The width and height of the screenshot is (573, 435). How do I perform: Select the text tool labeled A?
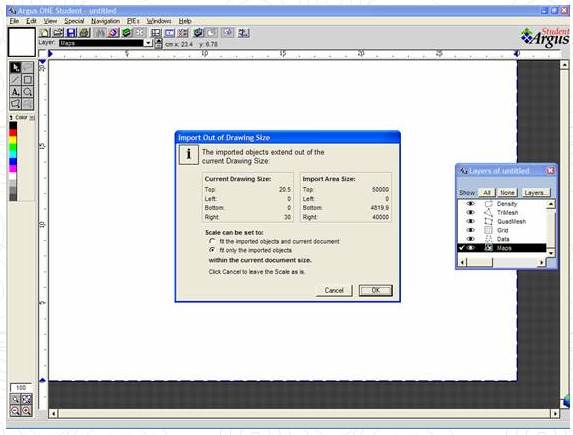tap(15, 92)
